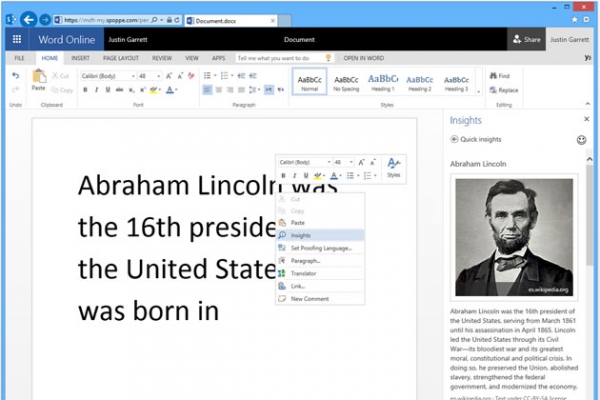Screen dimensions: 600x400
Task: Collapse the ribbon with the caret arrow
Action: [588, 104]
